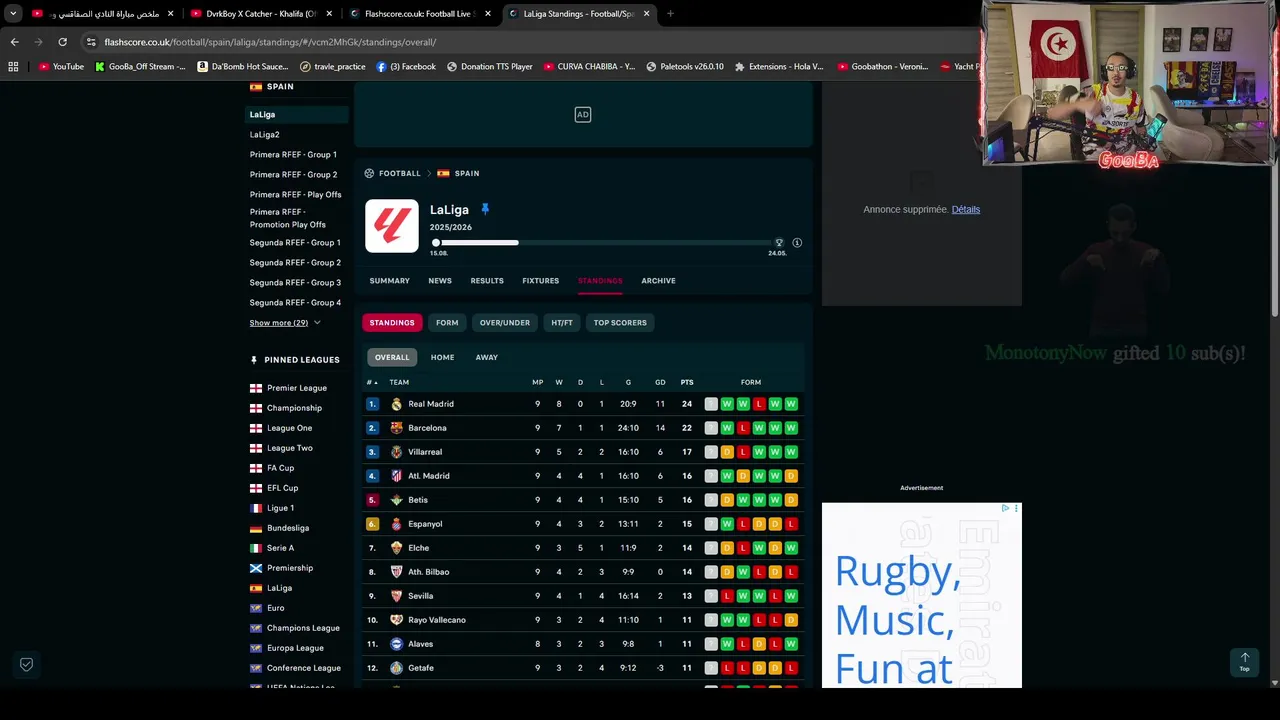1280x720 pixels.
Task: Click the France flag beside Ligue 1
Action: (x=256, y=508)
